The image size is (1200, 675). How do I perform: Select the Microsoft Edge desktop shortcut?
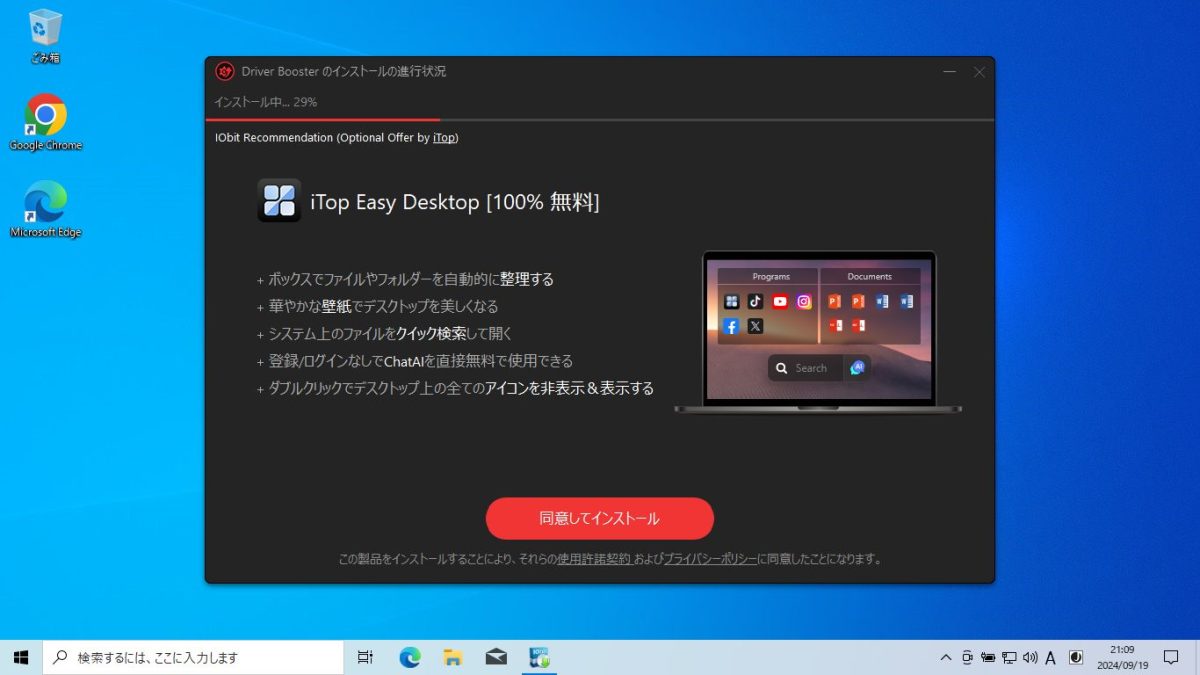click(x=46, y=210)
